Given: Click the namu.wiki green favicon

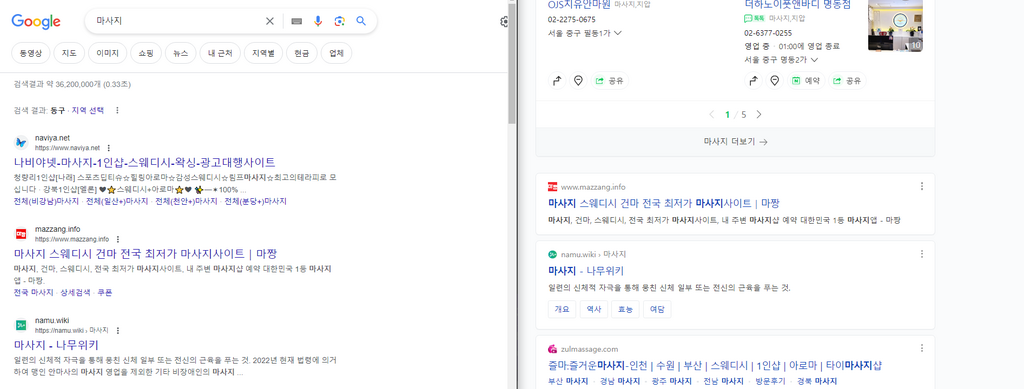Looking at the screenshot, I should [21, 324].
